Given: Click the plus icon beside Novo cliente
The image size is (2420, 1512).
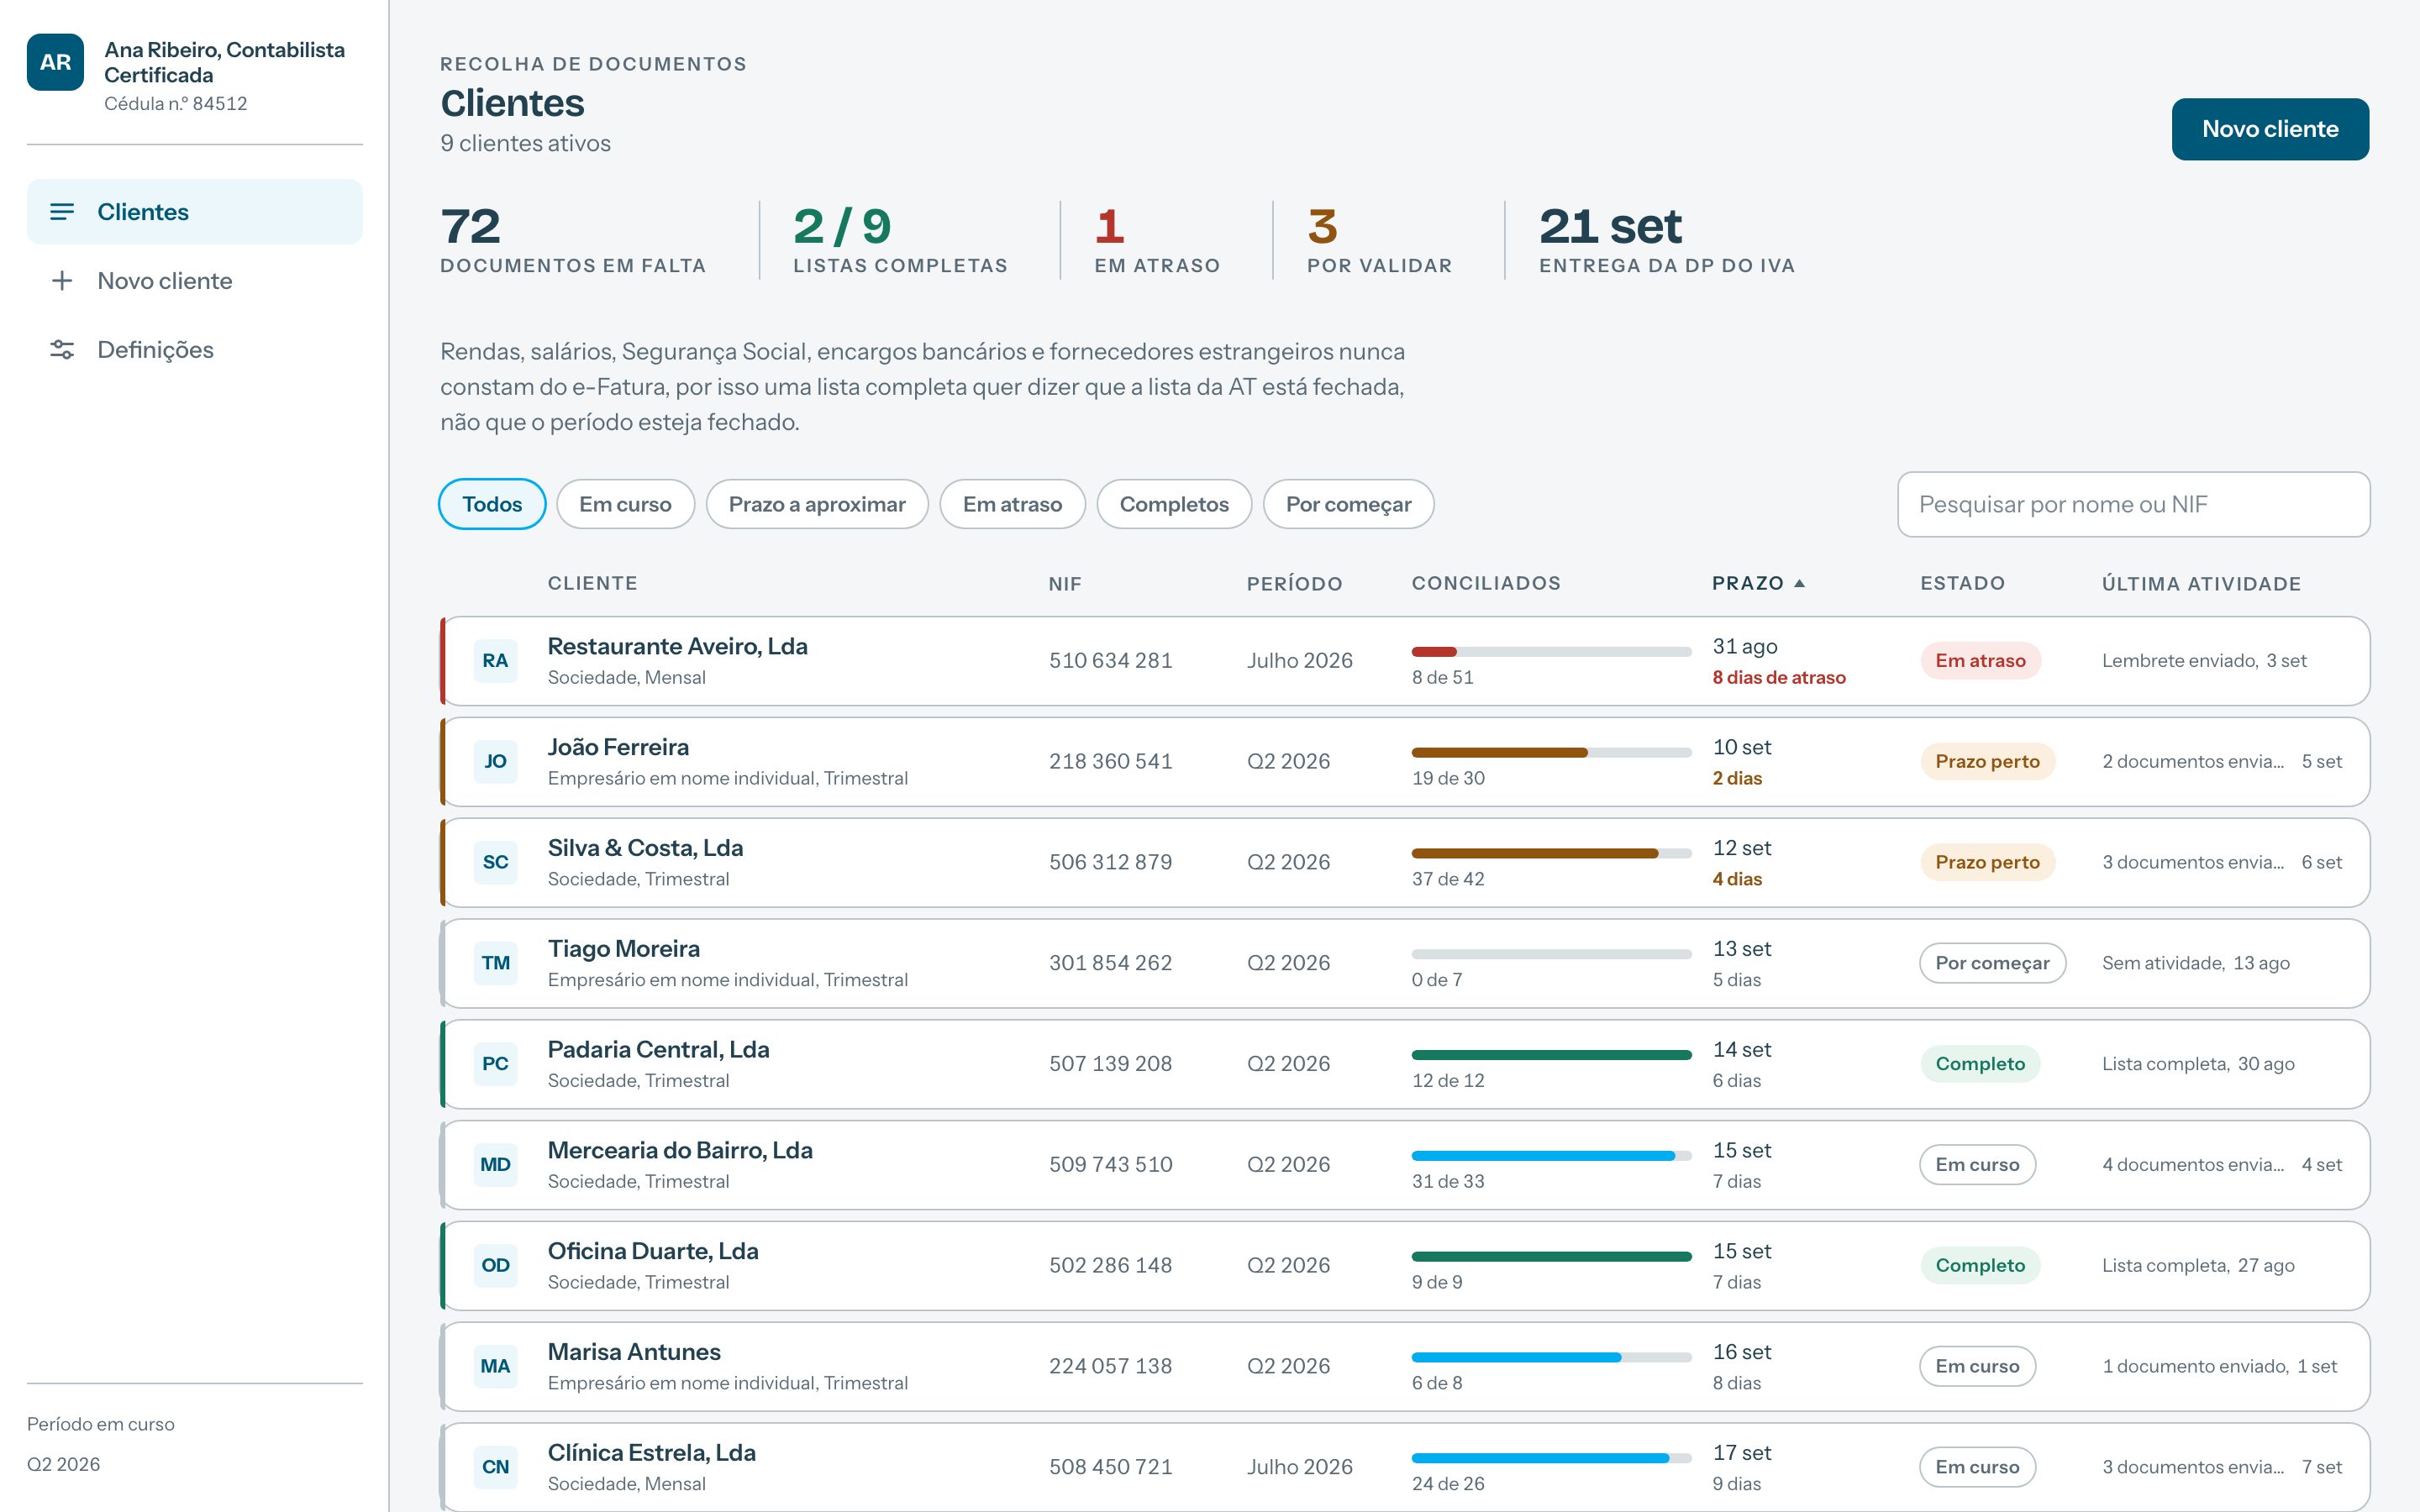Looking at the screenshot, I should click(62, 281).
